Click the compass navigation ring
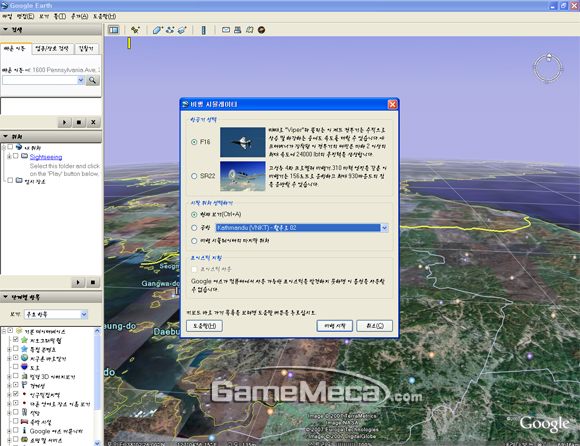The height and width of the screenshot is (446, 580). 548,68
